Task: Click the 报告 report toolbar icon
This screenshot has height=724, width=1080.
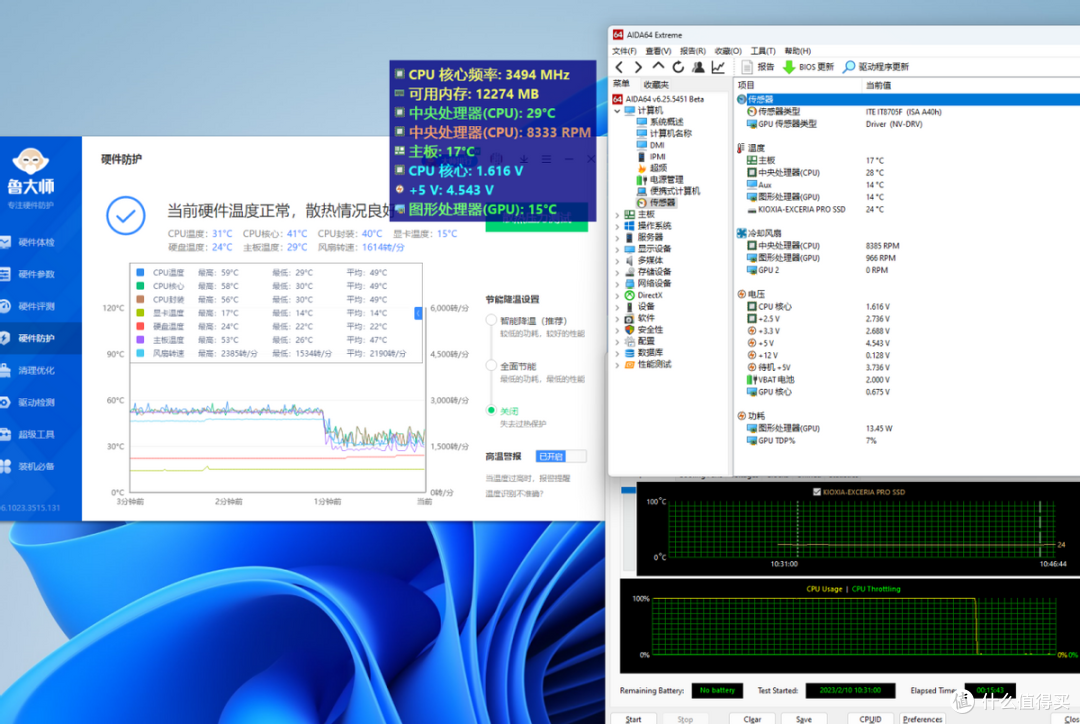Action: (x=748, y=67)
